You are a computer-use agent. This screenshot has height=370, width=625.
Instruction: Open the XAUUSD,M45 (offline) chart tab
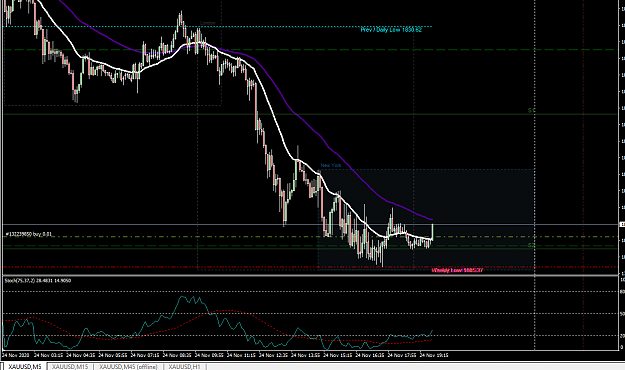click(128, 366)
